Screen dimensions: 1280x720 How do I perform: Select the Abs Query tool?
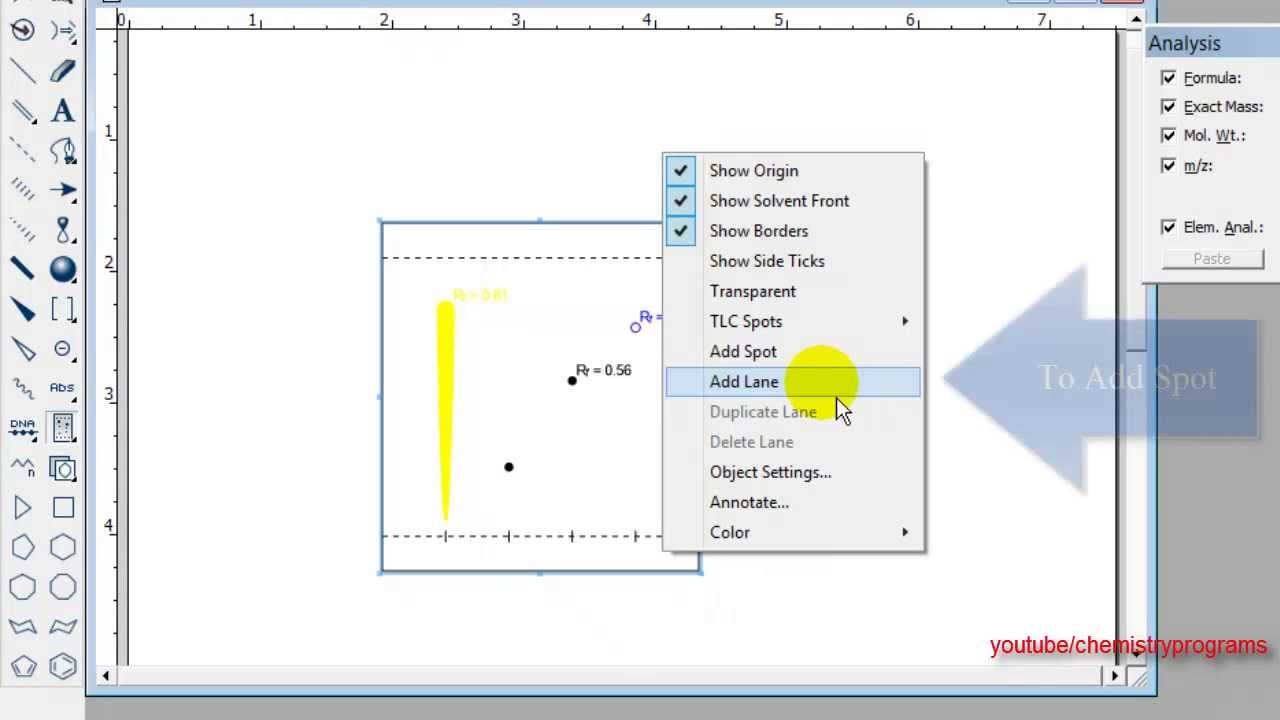(63, 388)
